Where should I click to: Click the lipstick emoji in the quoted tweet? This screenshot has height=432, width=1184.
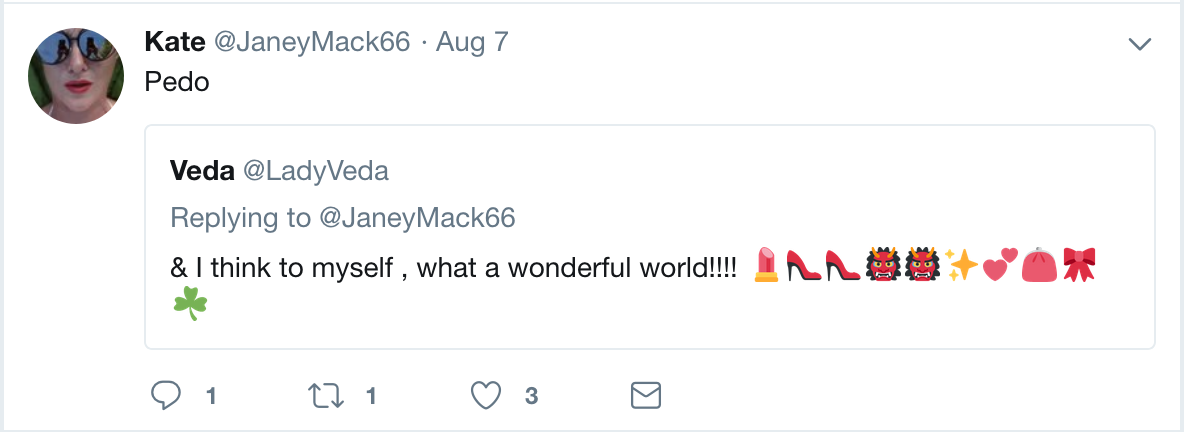(766, 265)
